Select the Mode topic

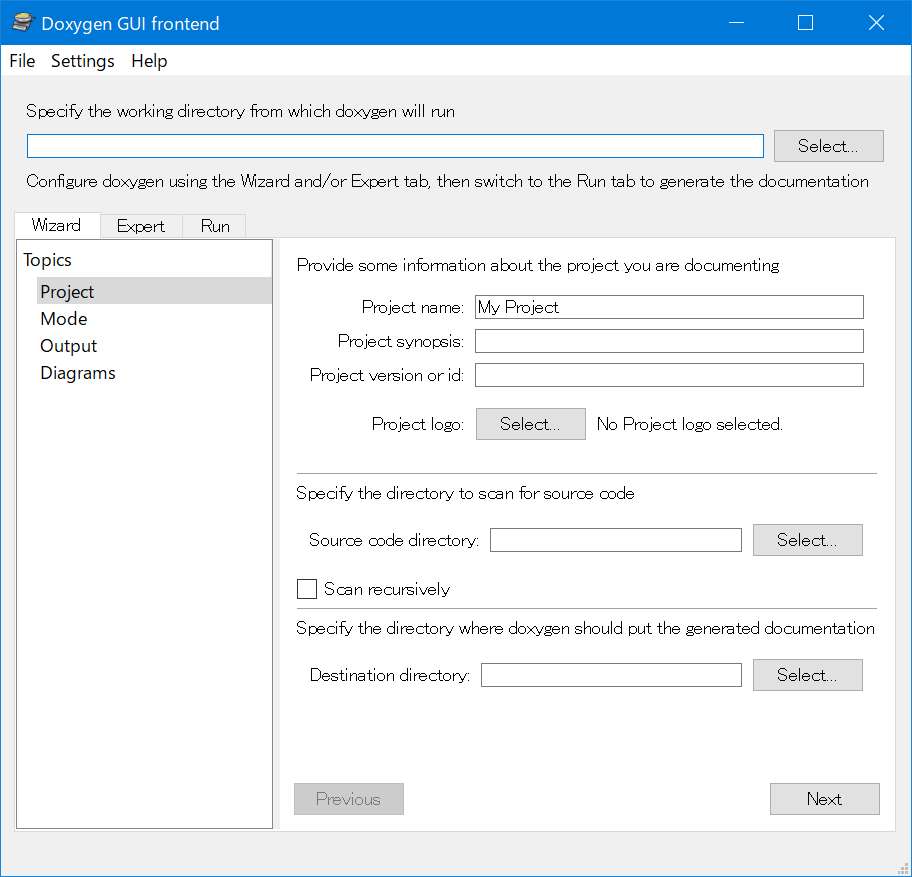click(x=64, y=319)
